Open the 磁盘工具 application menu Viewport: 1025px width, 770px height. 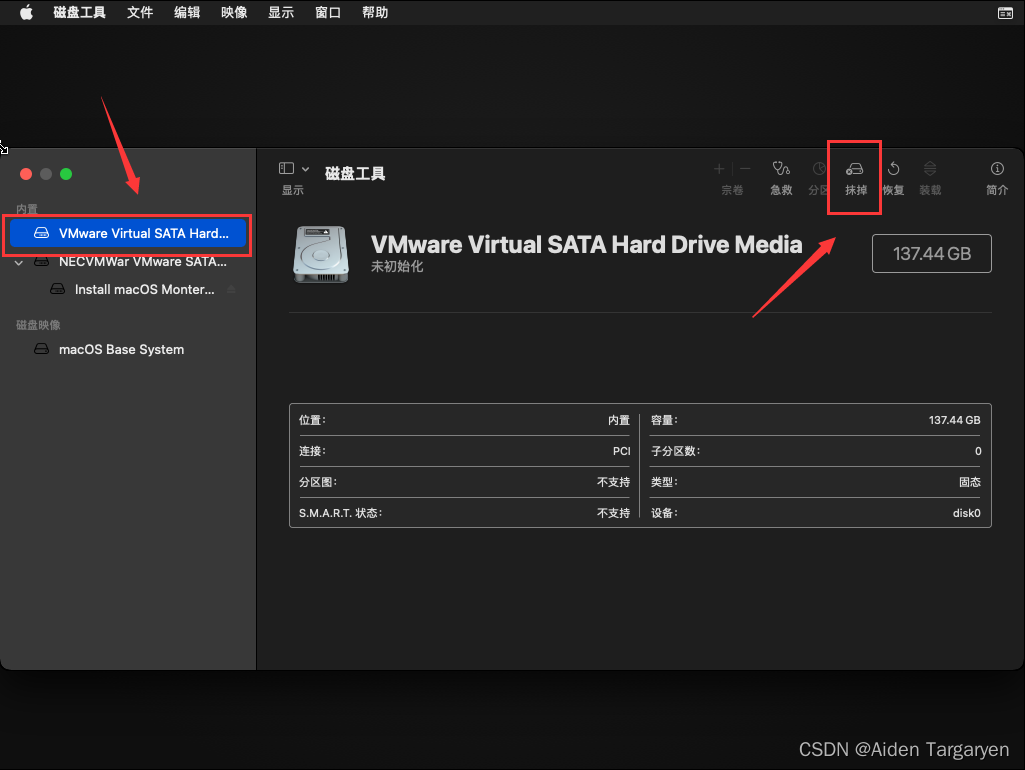point(79,12)
